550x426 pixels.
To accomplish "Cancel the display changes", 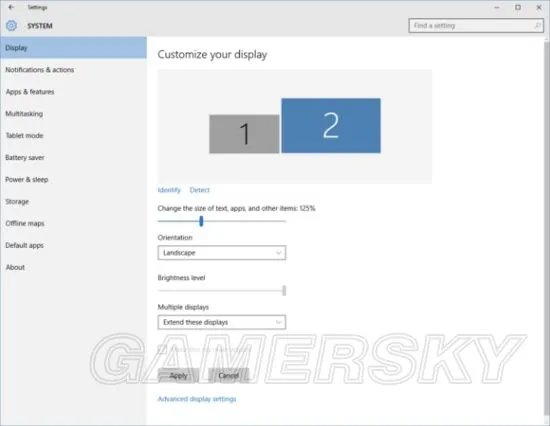I will click(x=228, y=375).
